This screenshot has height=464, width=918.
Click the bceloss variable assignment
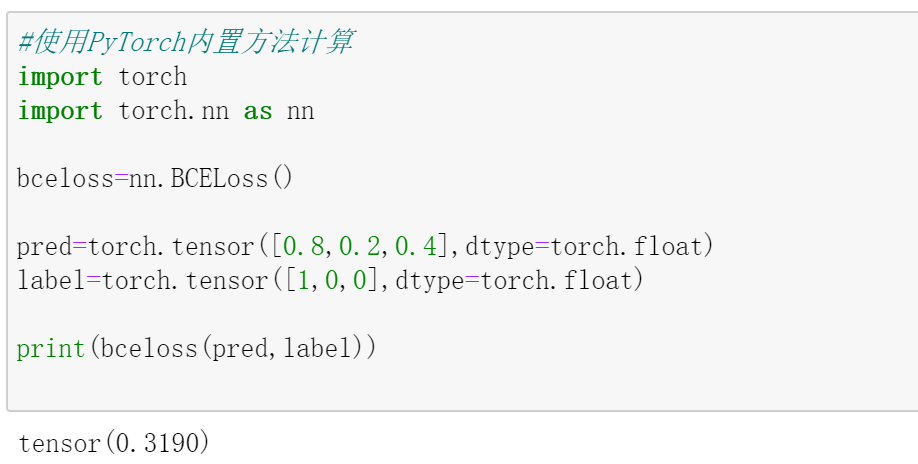click(65, 178)
